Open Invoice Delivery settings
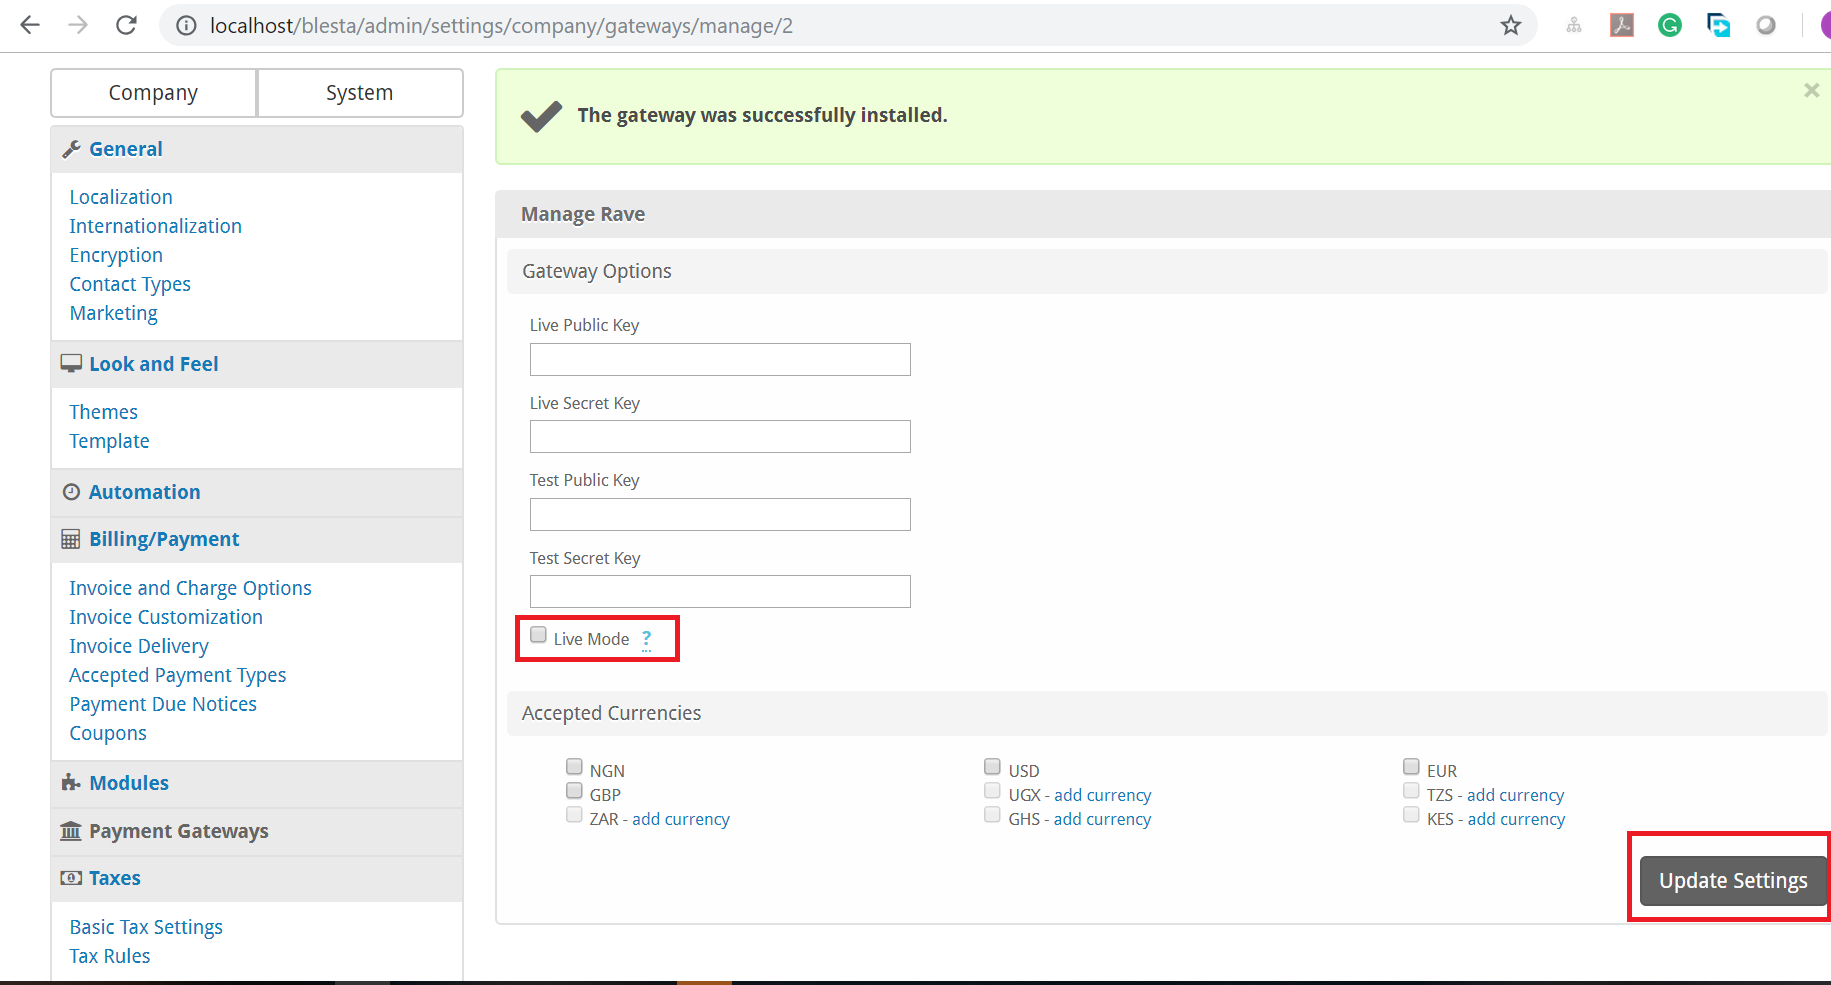 [x=139, y=646]
